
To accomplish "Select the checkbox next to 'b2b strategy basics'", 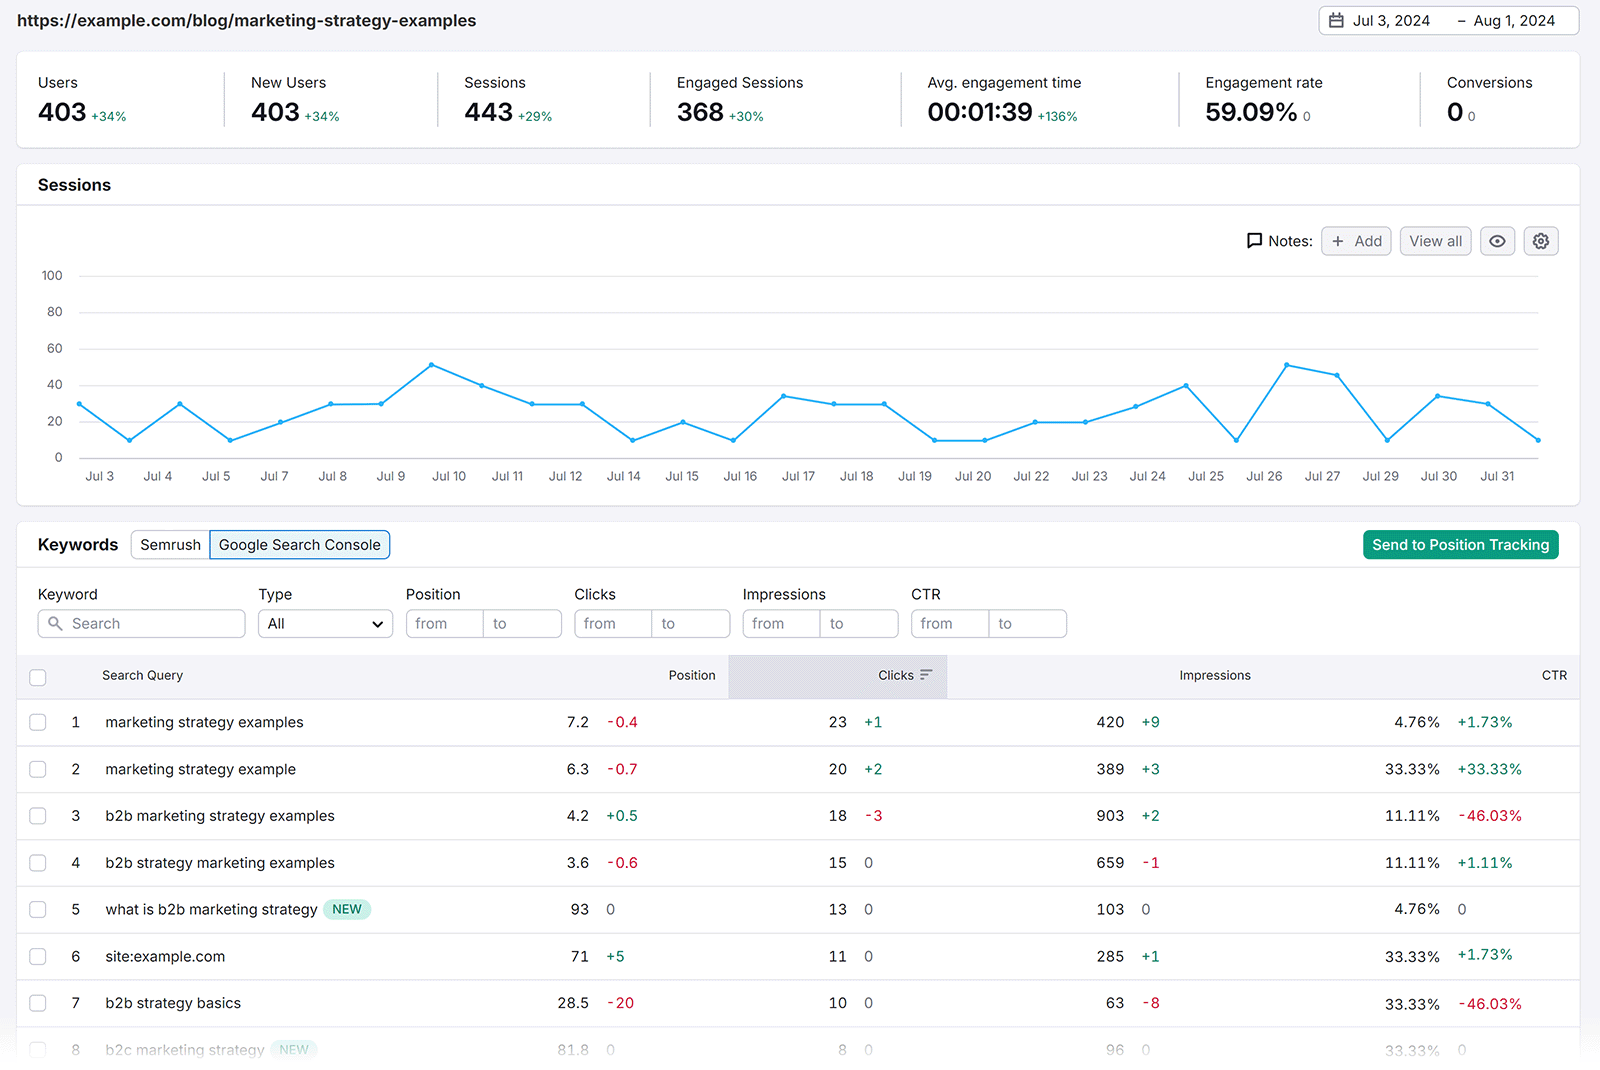I will click(38, 1003).
